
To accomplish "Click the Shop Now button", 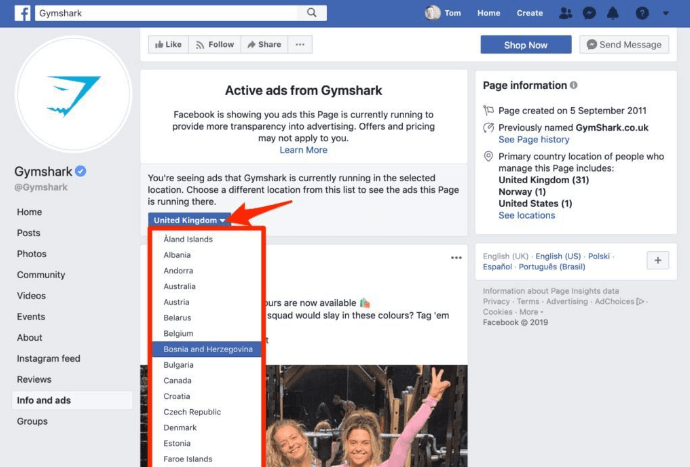I will (526, 45).
